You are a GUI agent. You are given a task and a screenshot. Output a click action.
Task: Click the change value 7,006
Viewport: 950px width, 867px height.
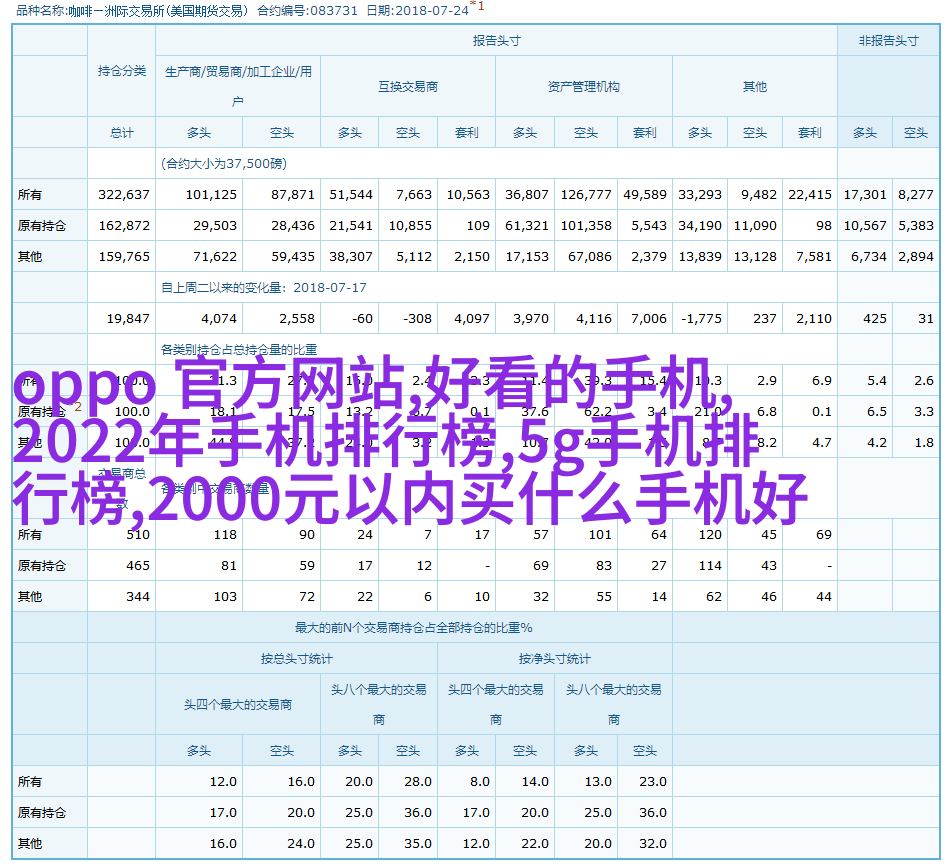tap(649, 318)
